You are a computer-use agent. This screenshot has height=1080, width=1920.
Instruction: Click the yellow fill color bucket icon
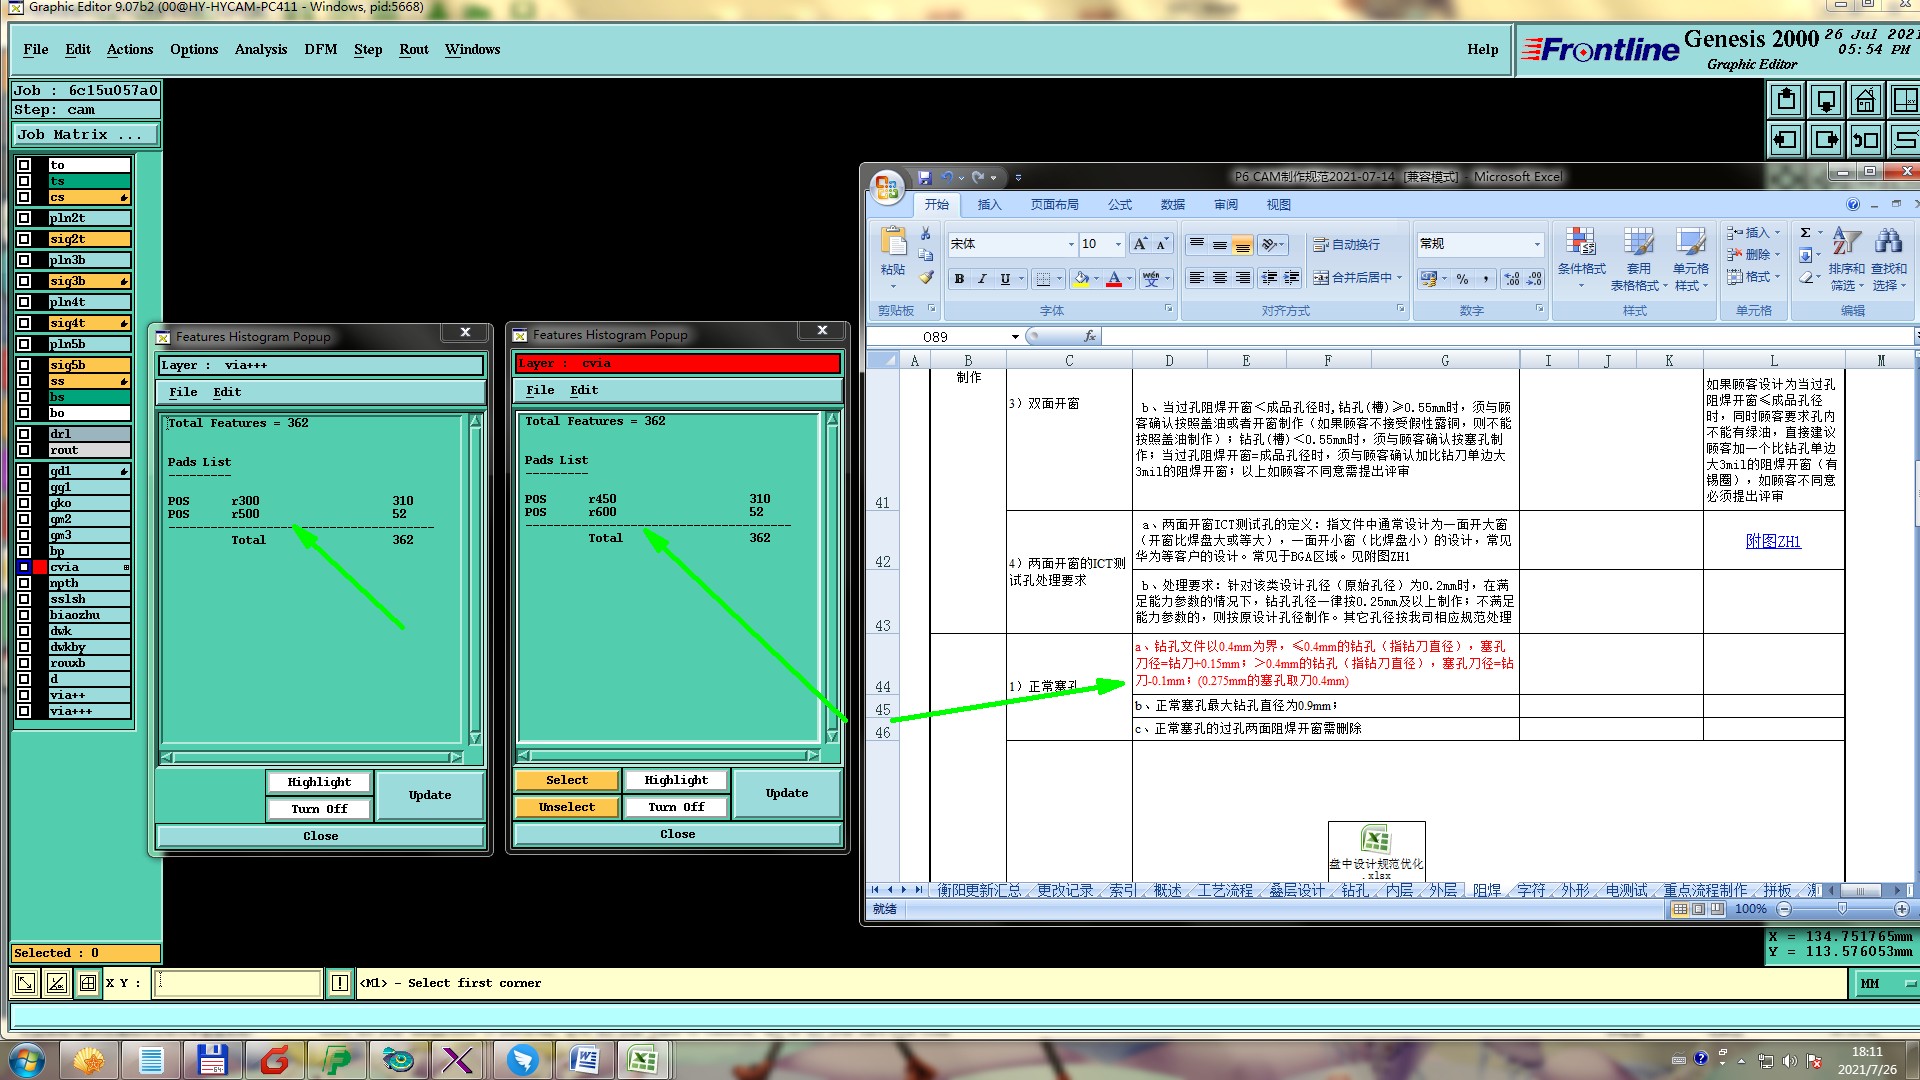1080,279
